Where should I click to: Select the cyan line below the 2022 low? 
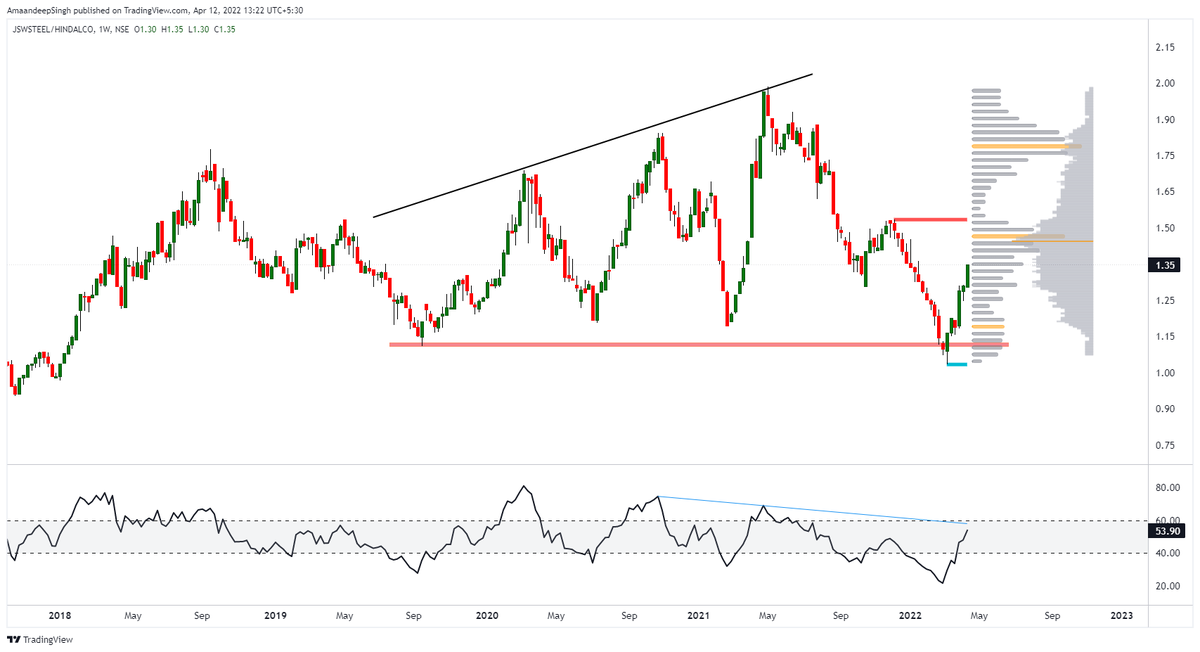[956, 364]
